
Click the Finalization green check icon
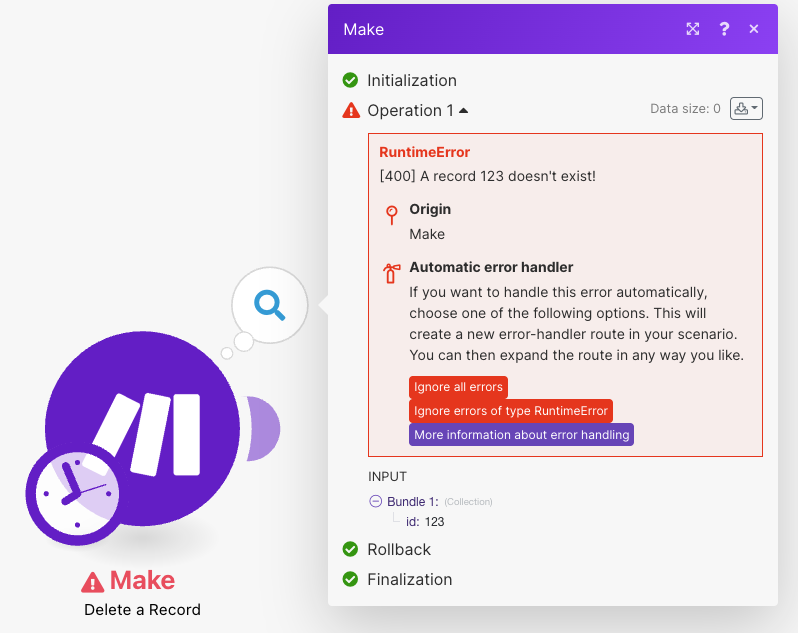pyautogui.click(x=350, y=579)
